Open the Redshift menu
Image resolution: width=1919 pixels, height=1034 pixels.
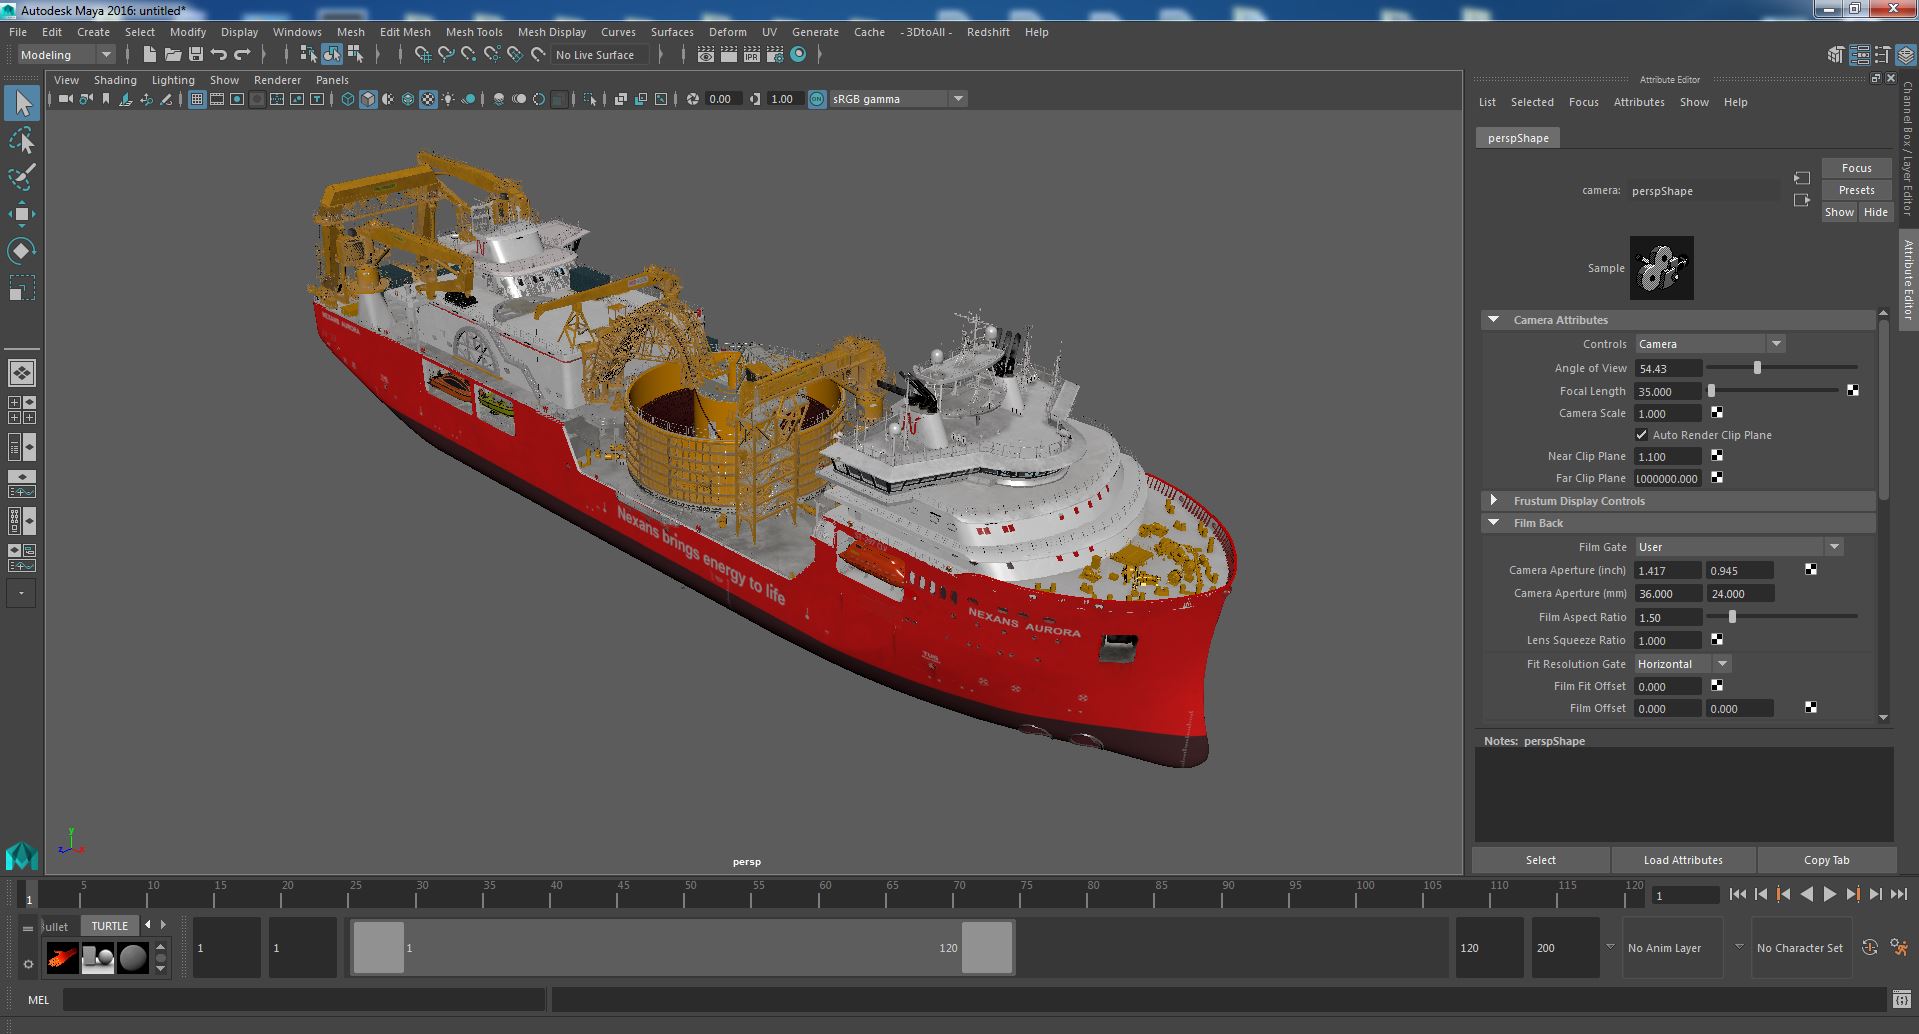coord(988,32)
